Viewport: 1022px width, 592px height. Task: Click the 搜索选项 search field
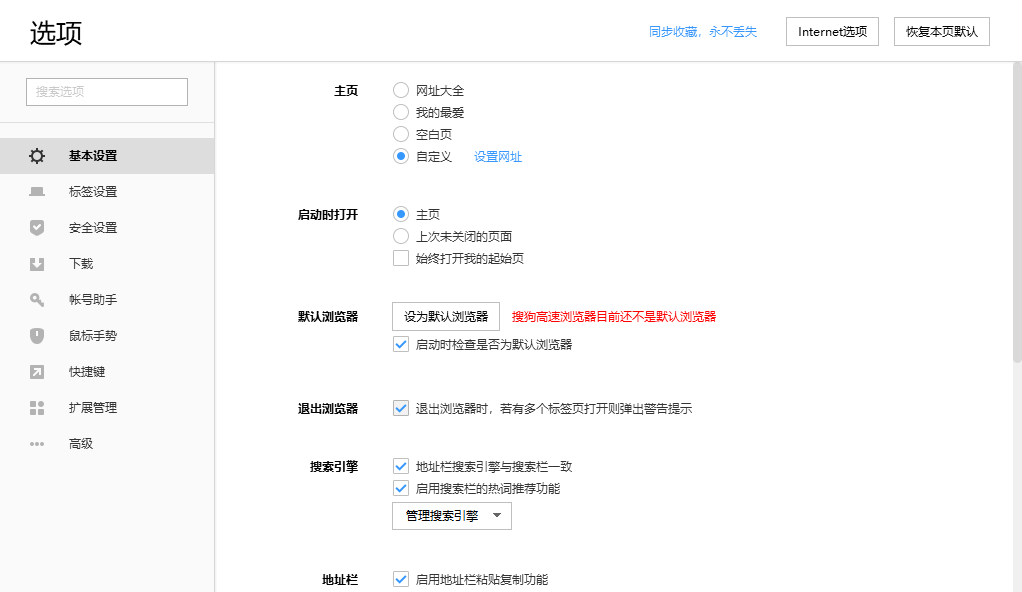107,92
